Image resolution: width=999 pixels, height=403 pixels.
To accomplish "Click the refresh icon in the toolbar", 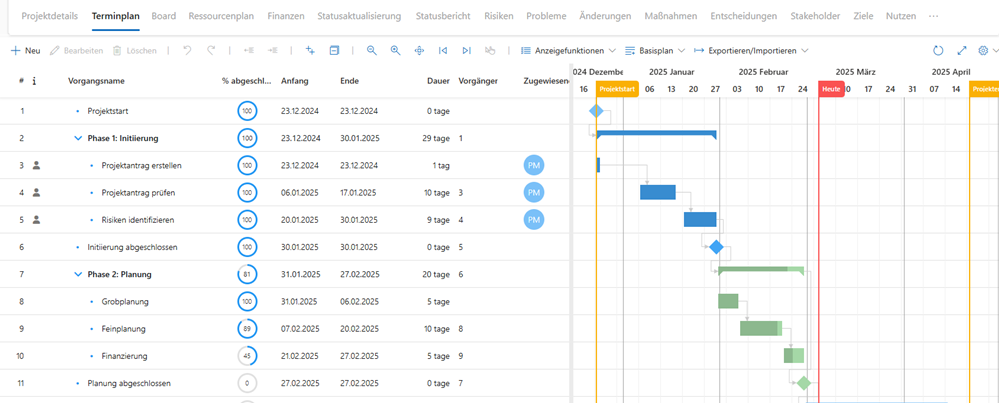I will [938, 50].
